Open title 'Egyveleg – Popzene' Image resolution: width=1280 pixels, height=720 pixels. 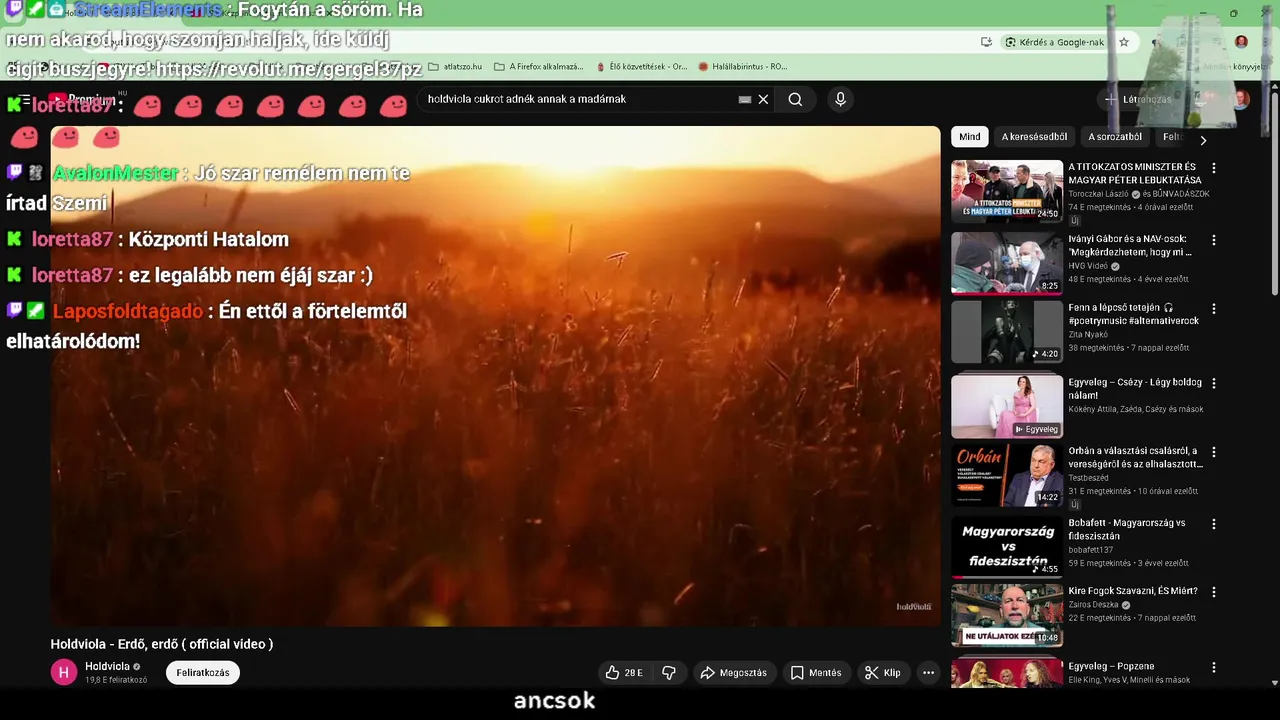click(1111, 666)
